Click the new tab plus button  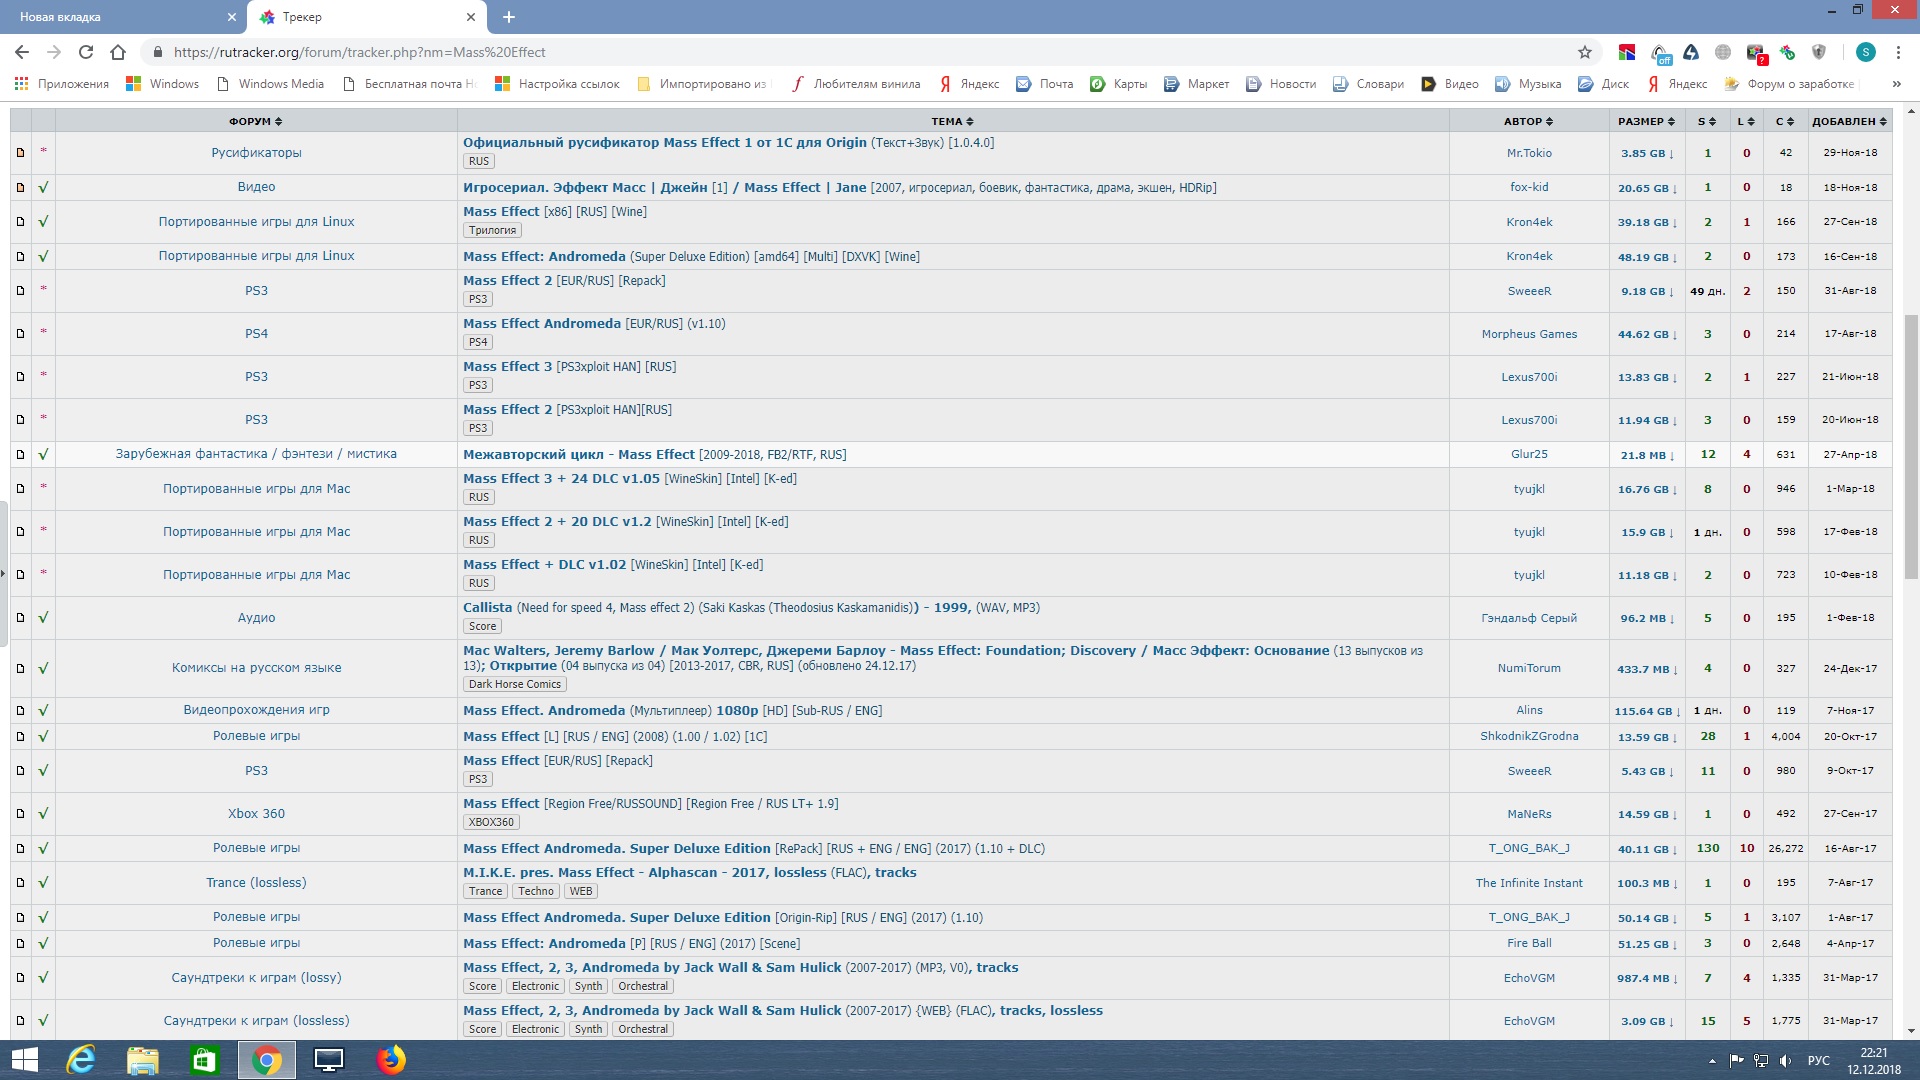coord(508,17)
